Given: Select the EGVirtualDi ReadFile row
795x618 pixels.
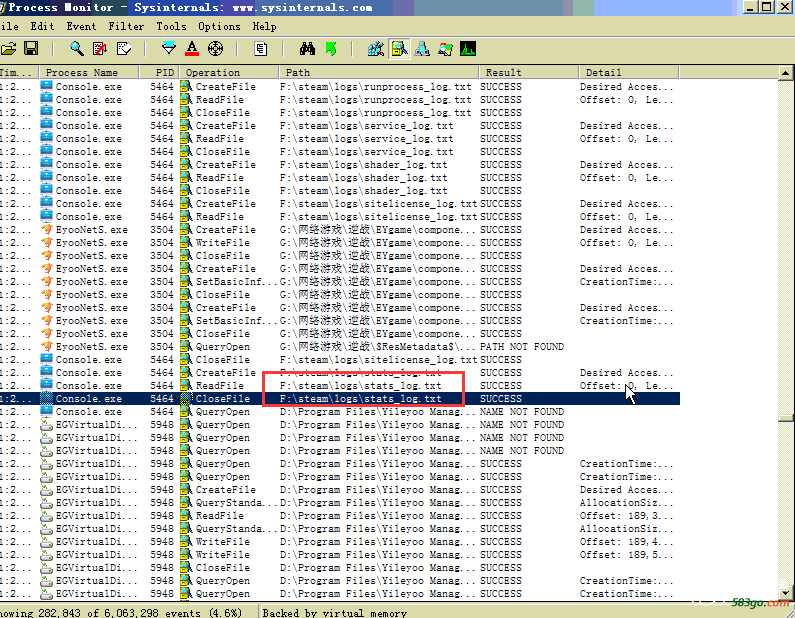Looking at the screenshot, I should pyautogui.click(x=340, y=516).
